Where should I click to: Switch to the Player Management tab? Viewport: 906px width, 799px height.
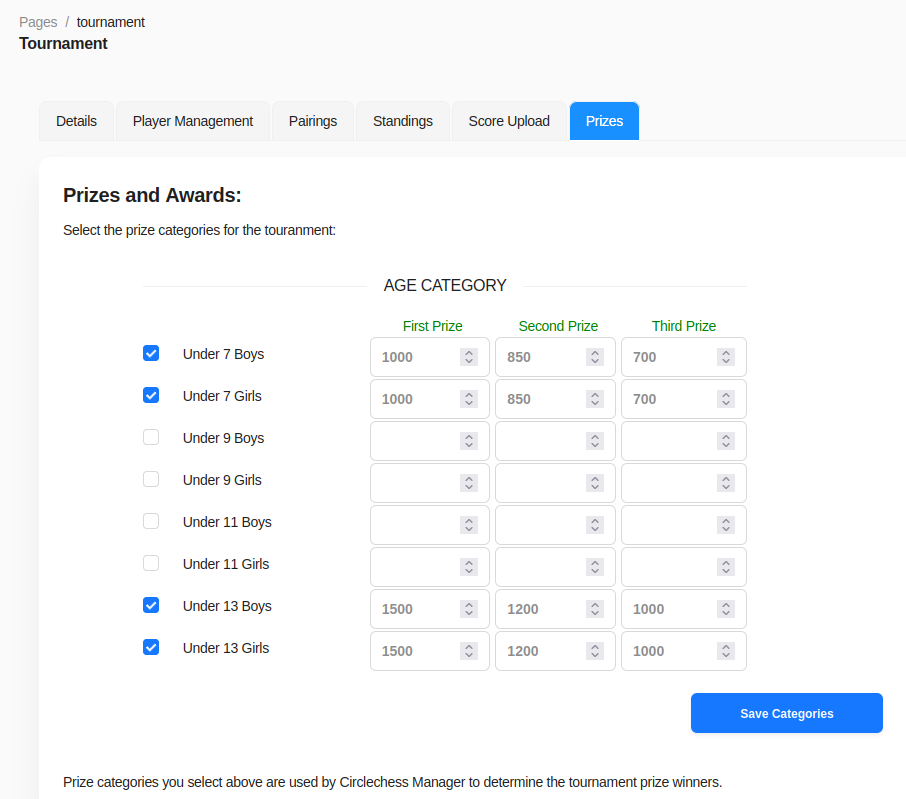point(192,121)
